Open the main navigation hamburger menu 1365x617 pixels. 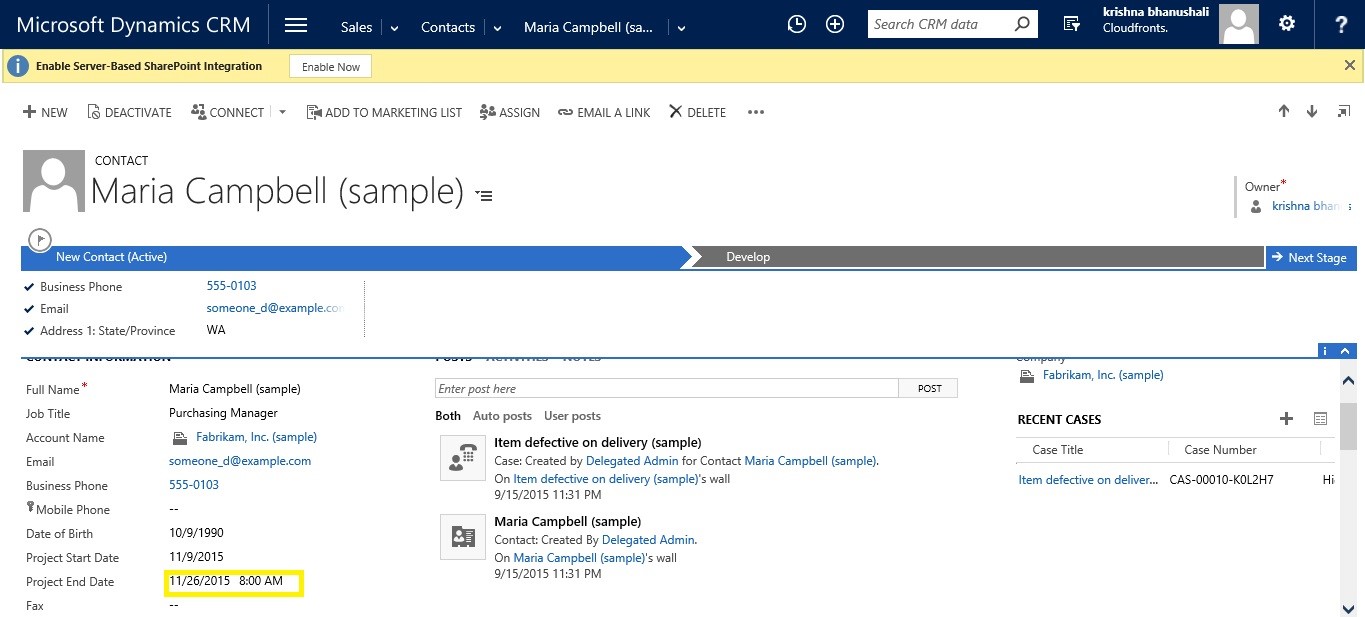(x=296, y=25)
